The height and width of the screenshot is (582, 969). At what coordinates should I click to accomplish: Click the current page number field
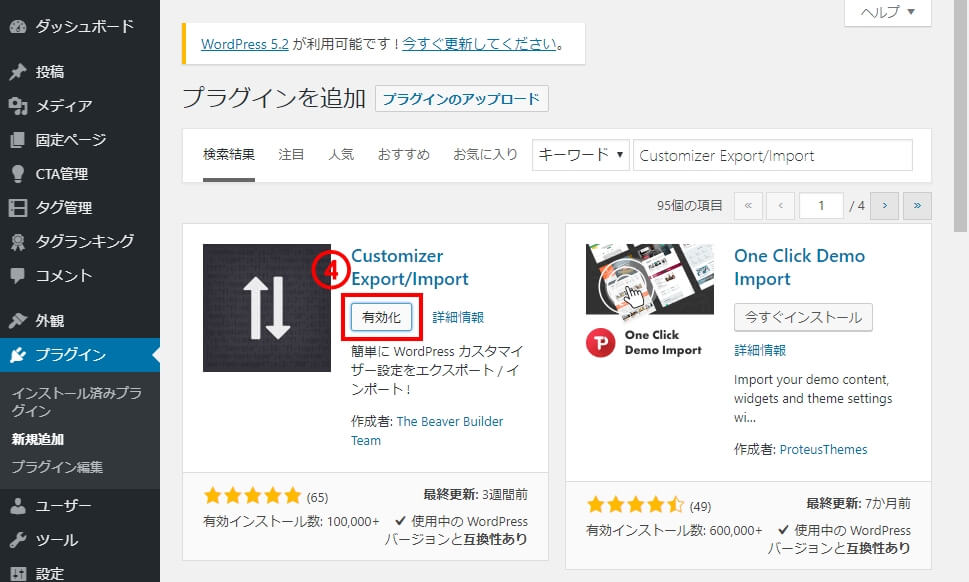point(821,206)
